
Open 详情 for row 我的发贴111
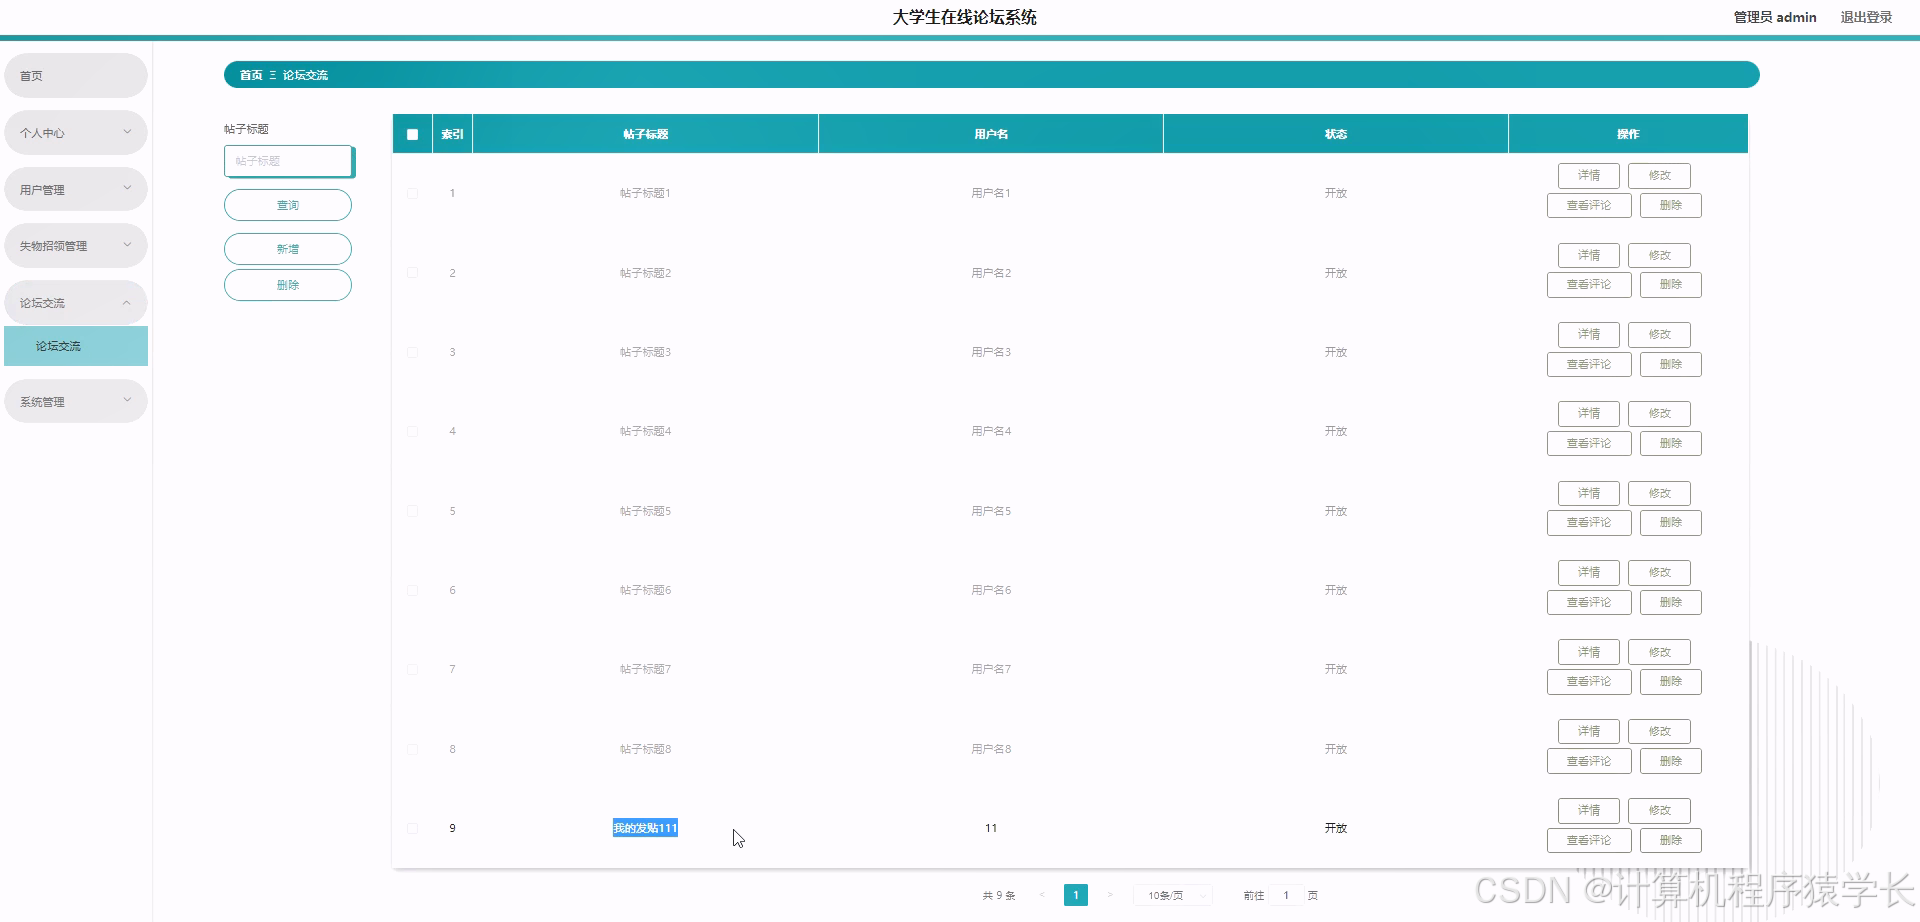(1588, 810)
